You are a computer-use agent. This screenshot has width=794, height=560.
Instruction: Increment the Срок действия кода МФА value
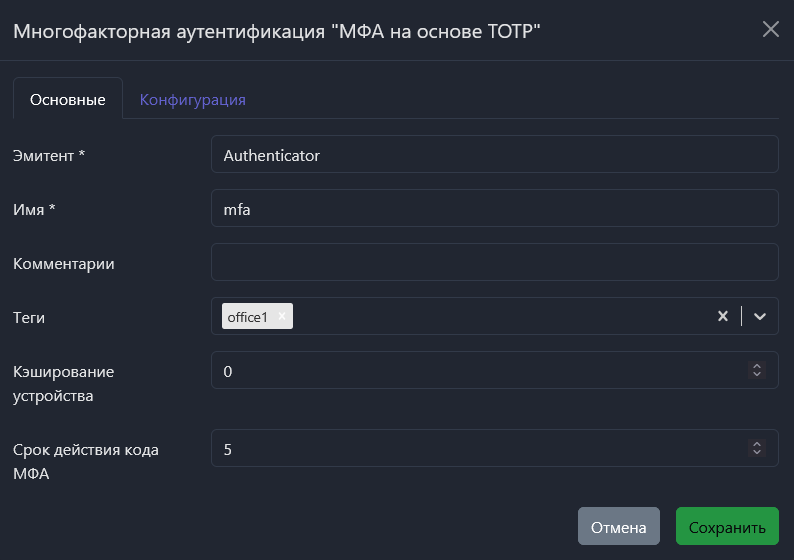click(757, 444)
